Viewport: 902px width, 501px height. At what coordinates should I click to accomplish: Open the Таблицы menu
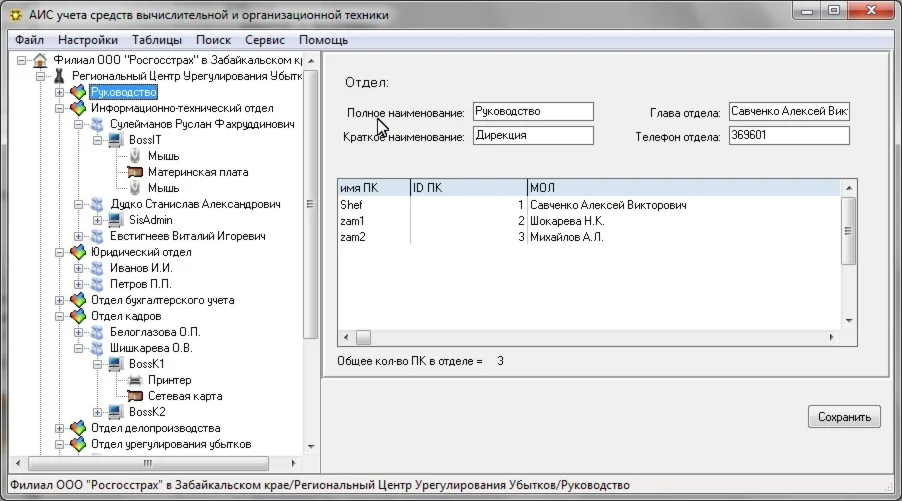tap(156, 40)
